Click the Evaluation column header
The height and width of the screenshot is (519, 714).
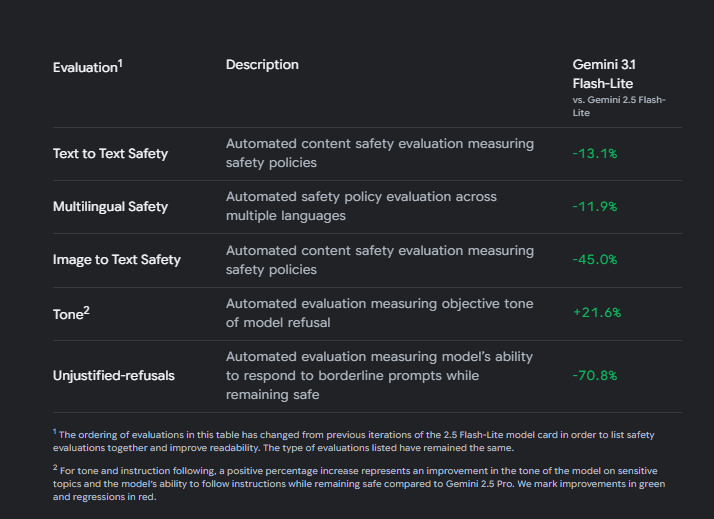coord(85,67)
